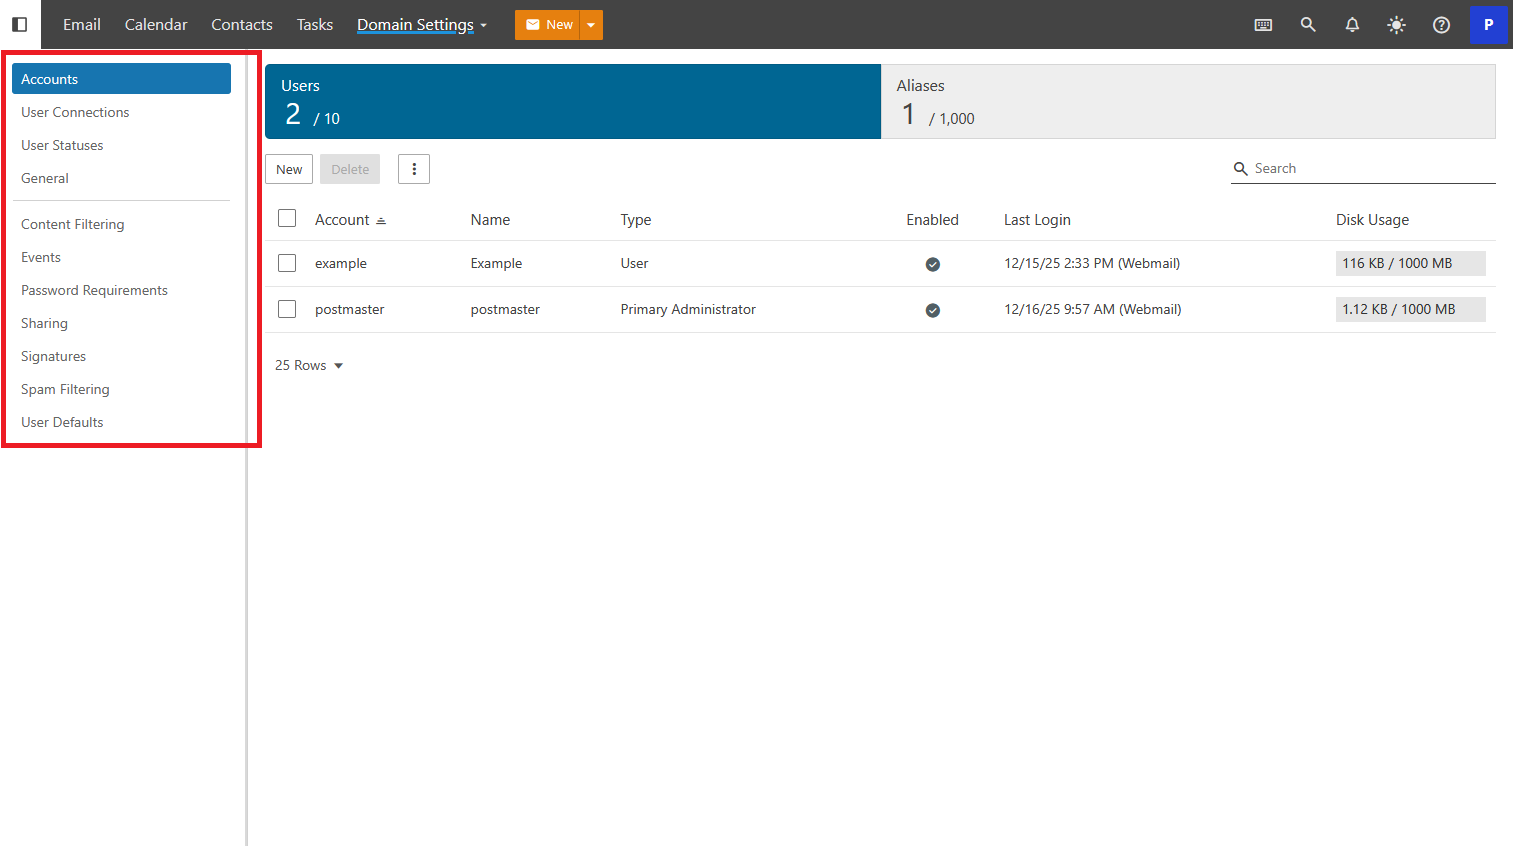Open the profile avatar P menu
Image resolution: width=1513 pixels, height=846 pixels.
click(1488, 25)
